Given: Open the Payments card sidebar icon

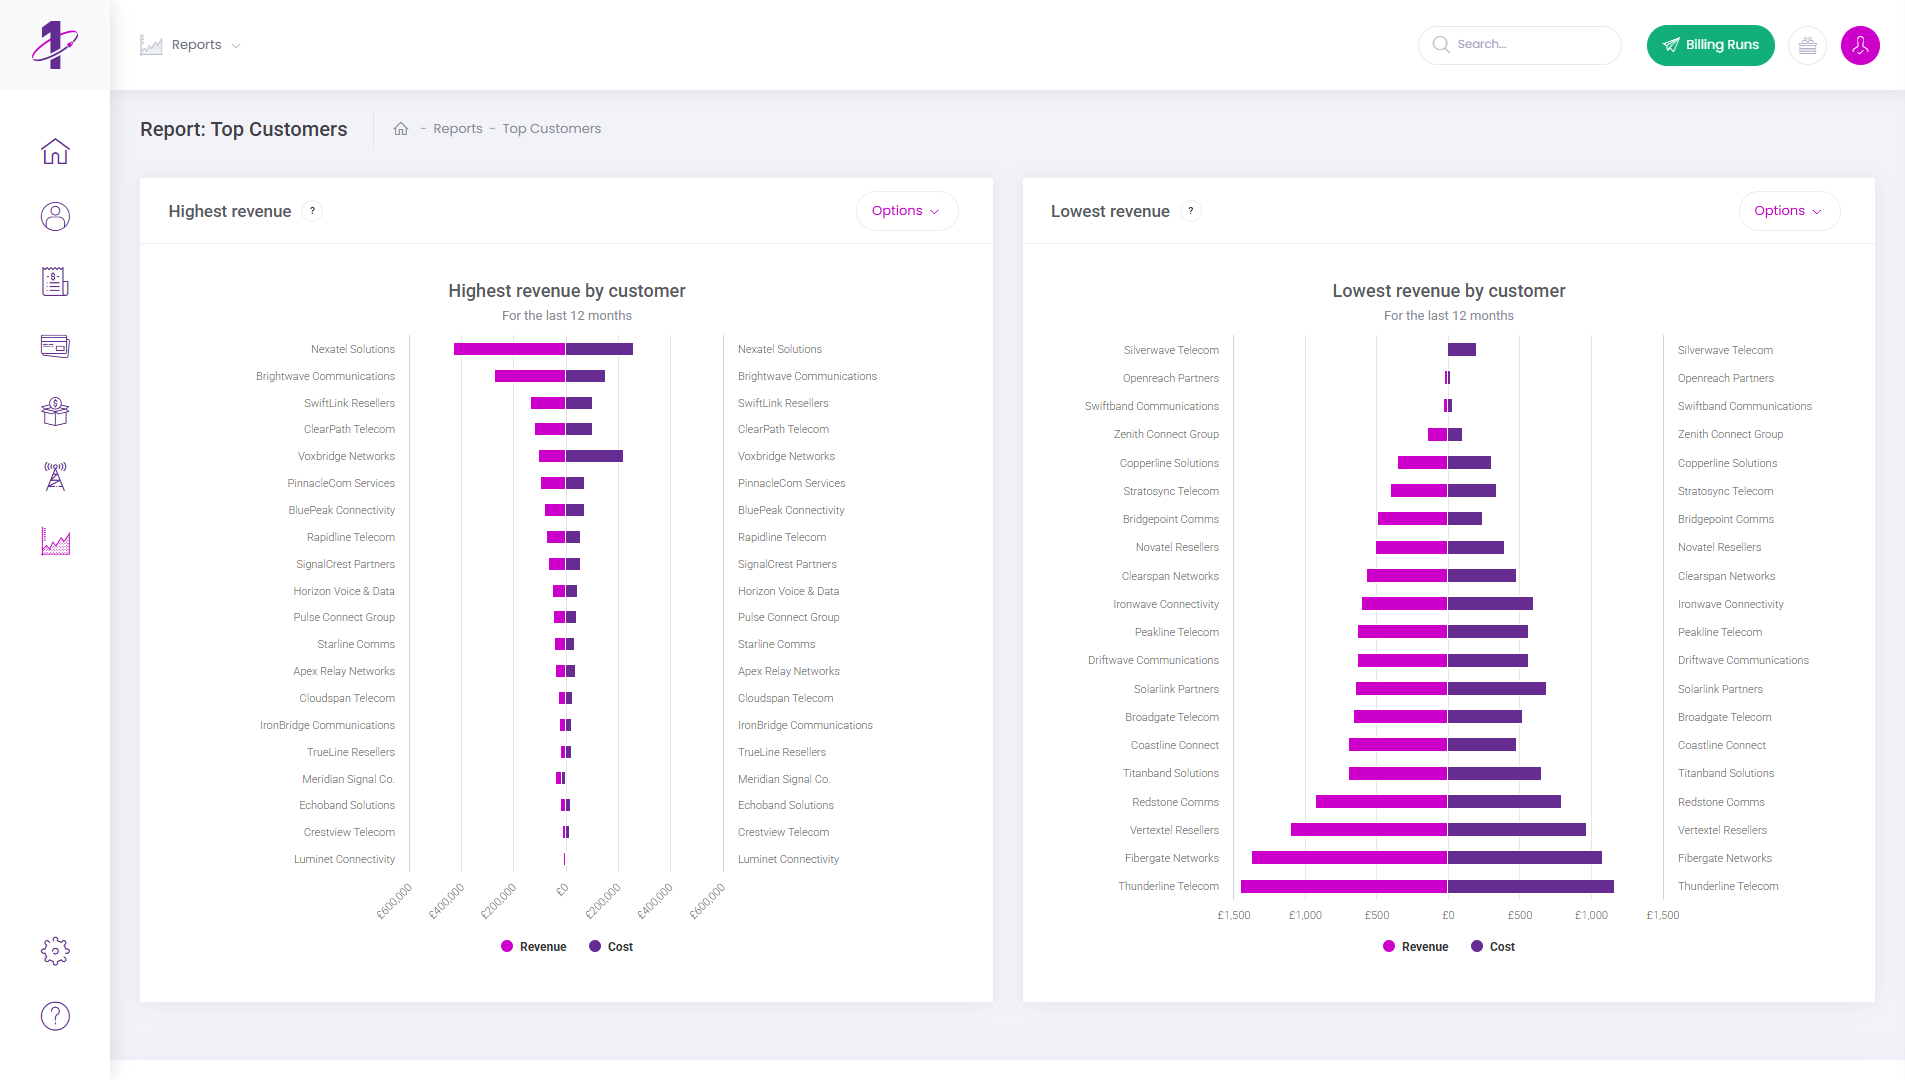Looking at the screenshot, I should click(x=55, y=347).
